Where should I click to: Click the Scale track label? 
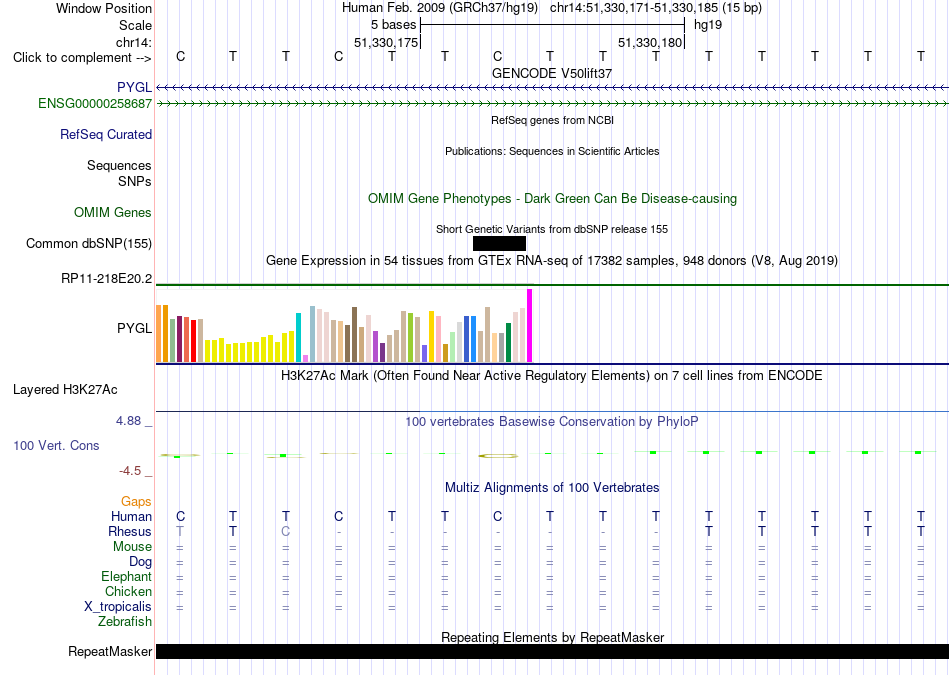click(x=136, y=25)
